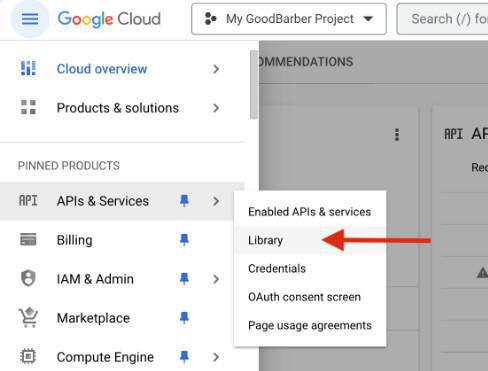Click the IAM & Admin shield icon
488x371 pixels.
tap(28, 278)
